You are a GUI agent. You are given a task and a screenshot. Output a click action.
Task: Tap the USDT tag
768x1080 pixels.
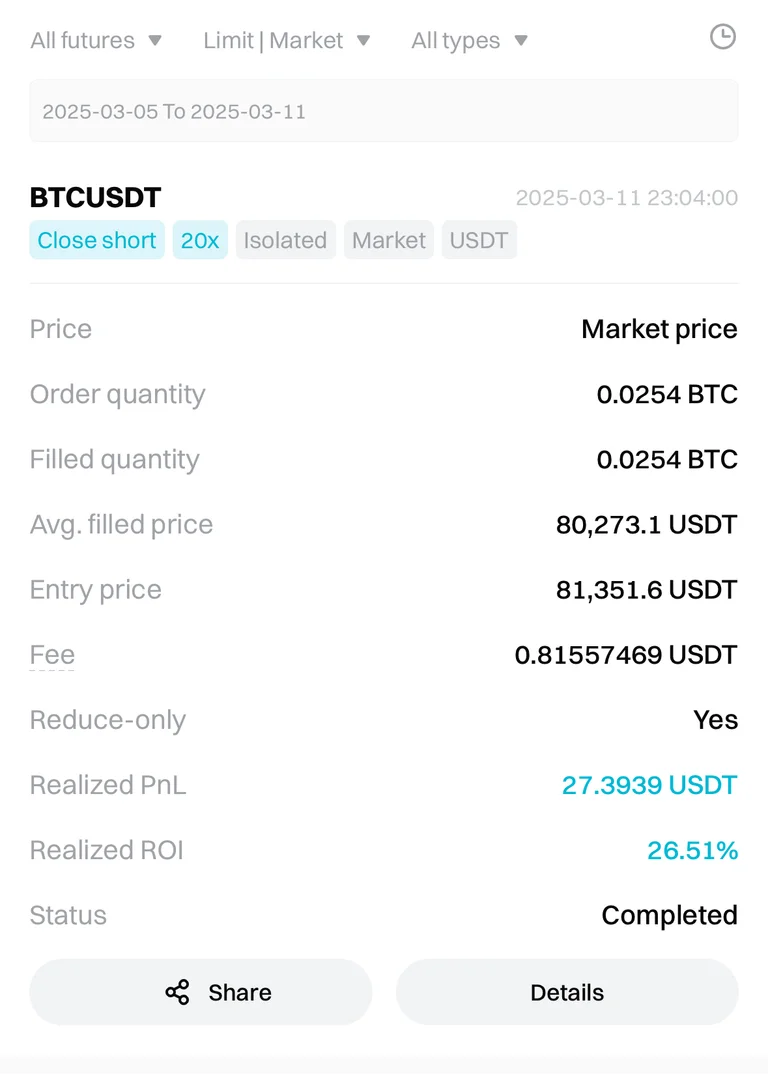coord(479,241)
